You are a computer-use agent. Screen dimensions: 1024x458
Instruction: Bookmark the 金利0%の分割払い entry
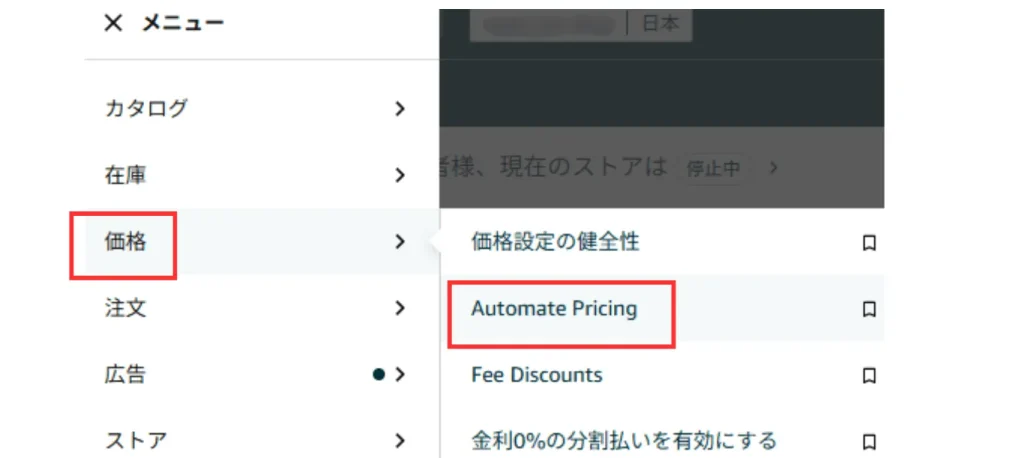pos(869,441)
